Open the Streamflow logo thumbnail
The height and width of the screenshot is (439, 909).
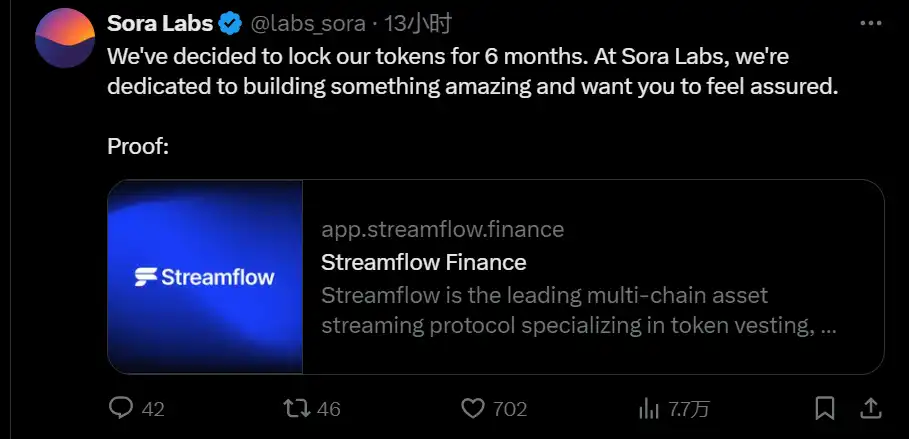click(205, 277)
